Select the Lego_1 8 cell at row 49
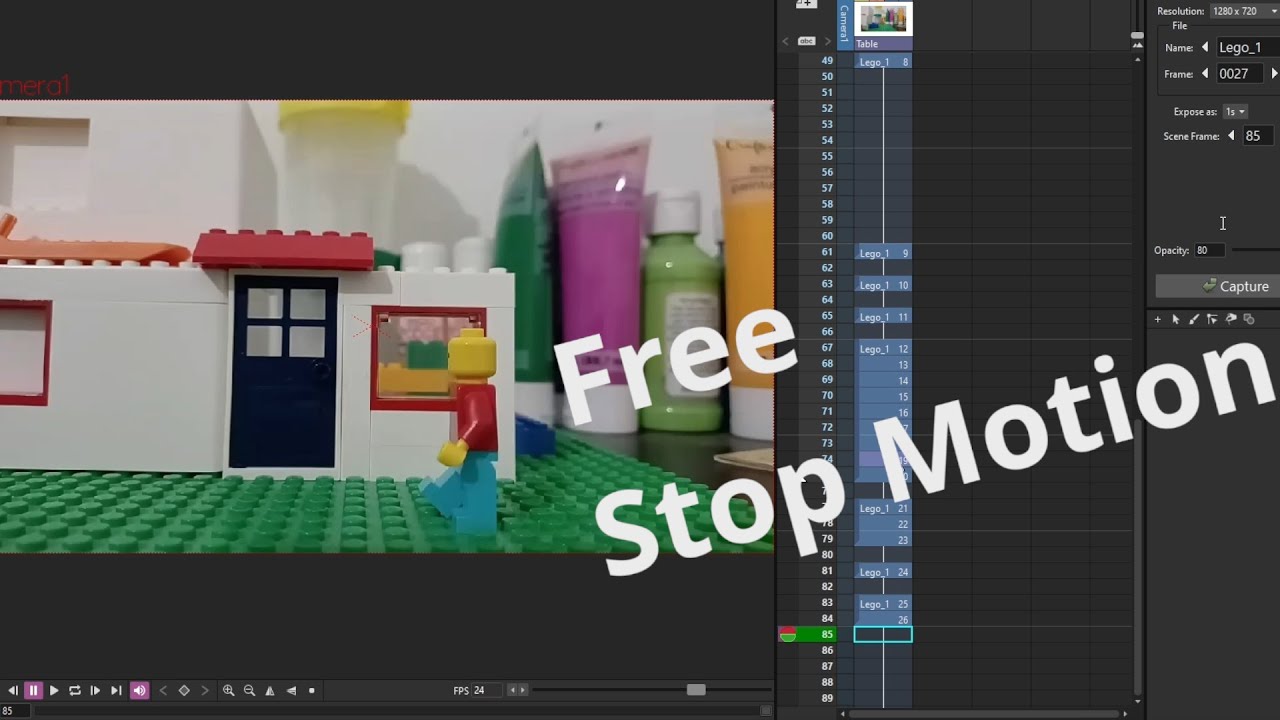 pyautogui.click(x=883, y=62)
